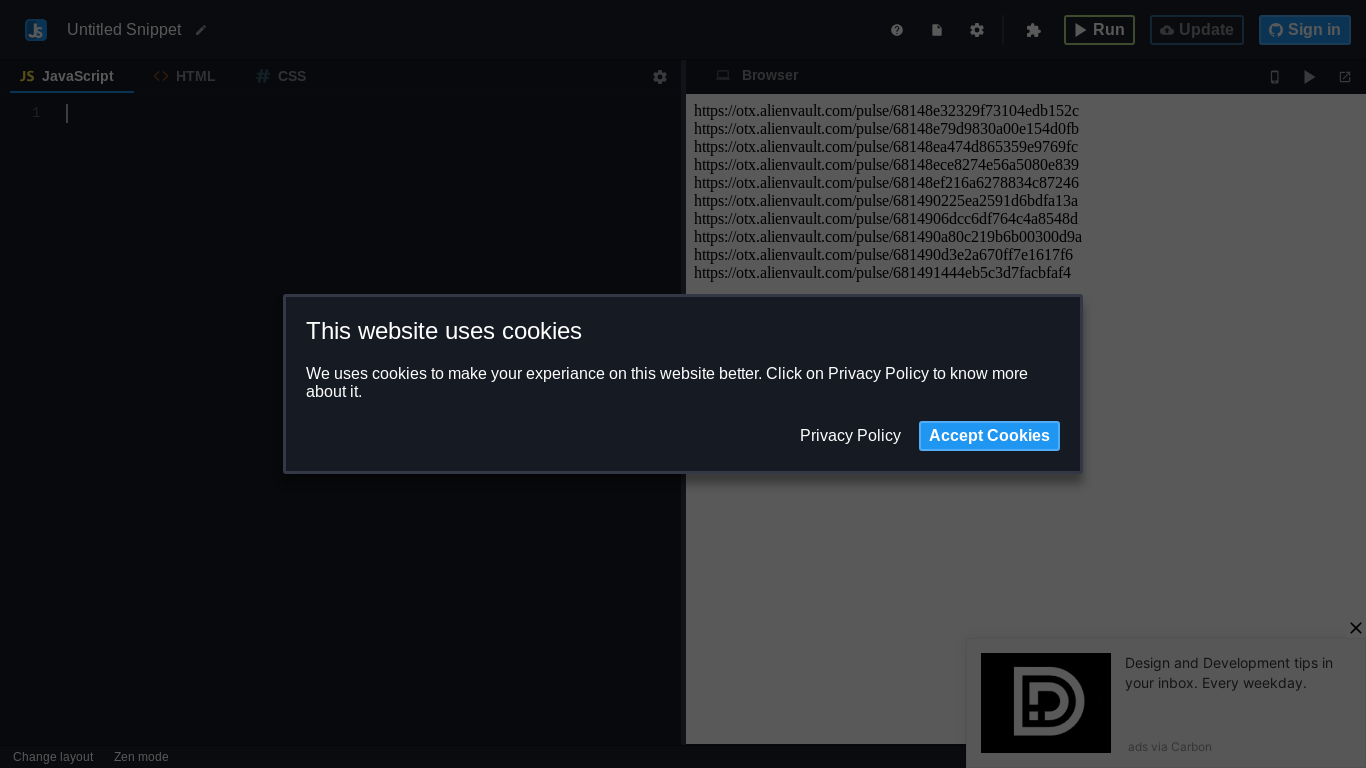The image size is (1366, 768).
Task: Open the Privacy Policy link
Action: tap(850, 436)
